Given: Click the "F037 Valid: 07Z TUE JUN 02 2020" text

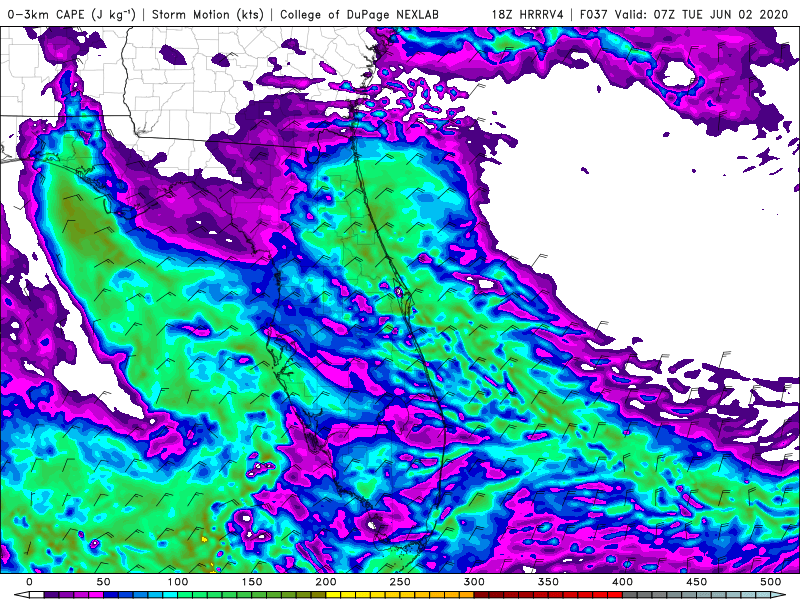Looking at the screenshot, I should pyautogui.click(x=684, y=14).
